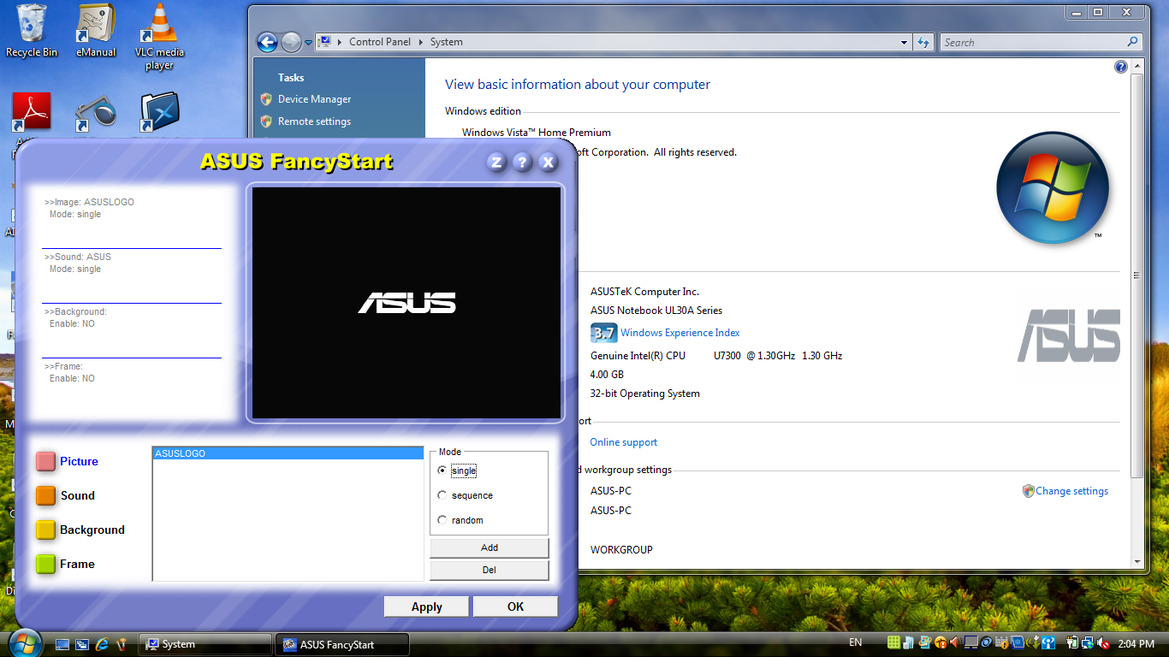Open FancyStart help question mark
The height and width of the screenshot is (657, 1169).
pos(522,162)
